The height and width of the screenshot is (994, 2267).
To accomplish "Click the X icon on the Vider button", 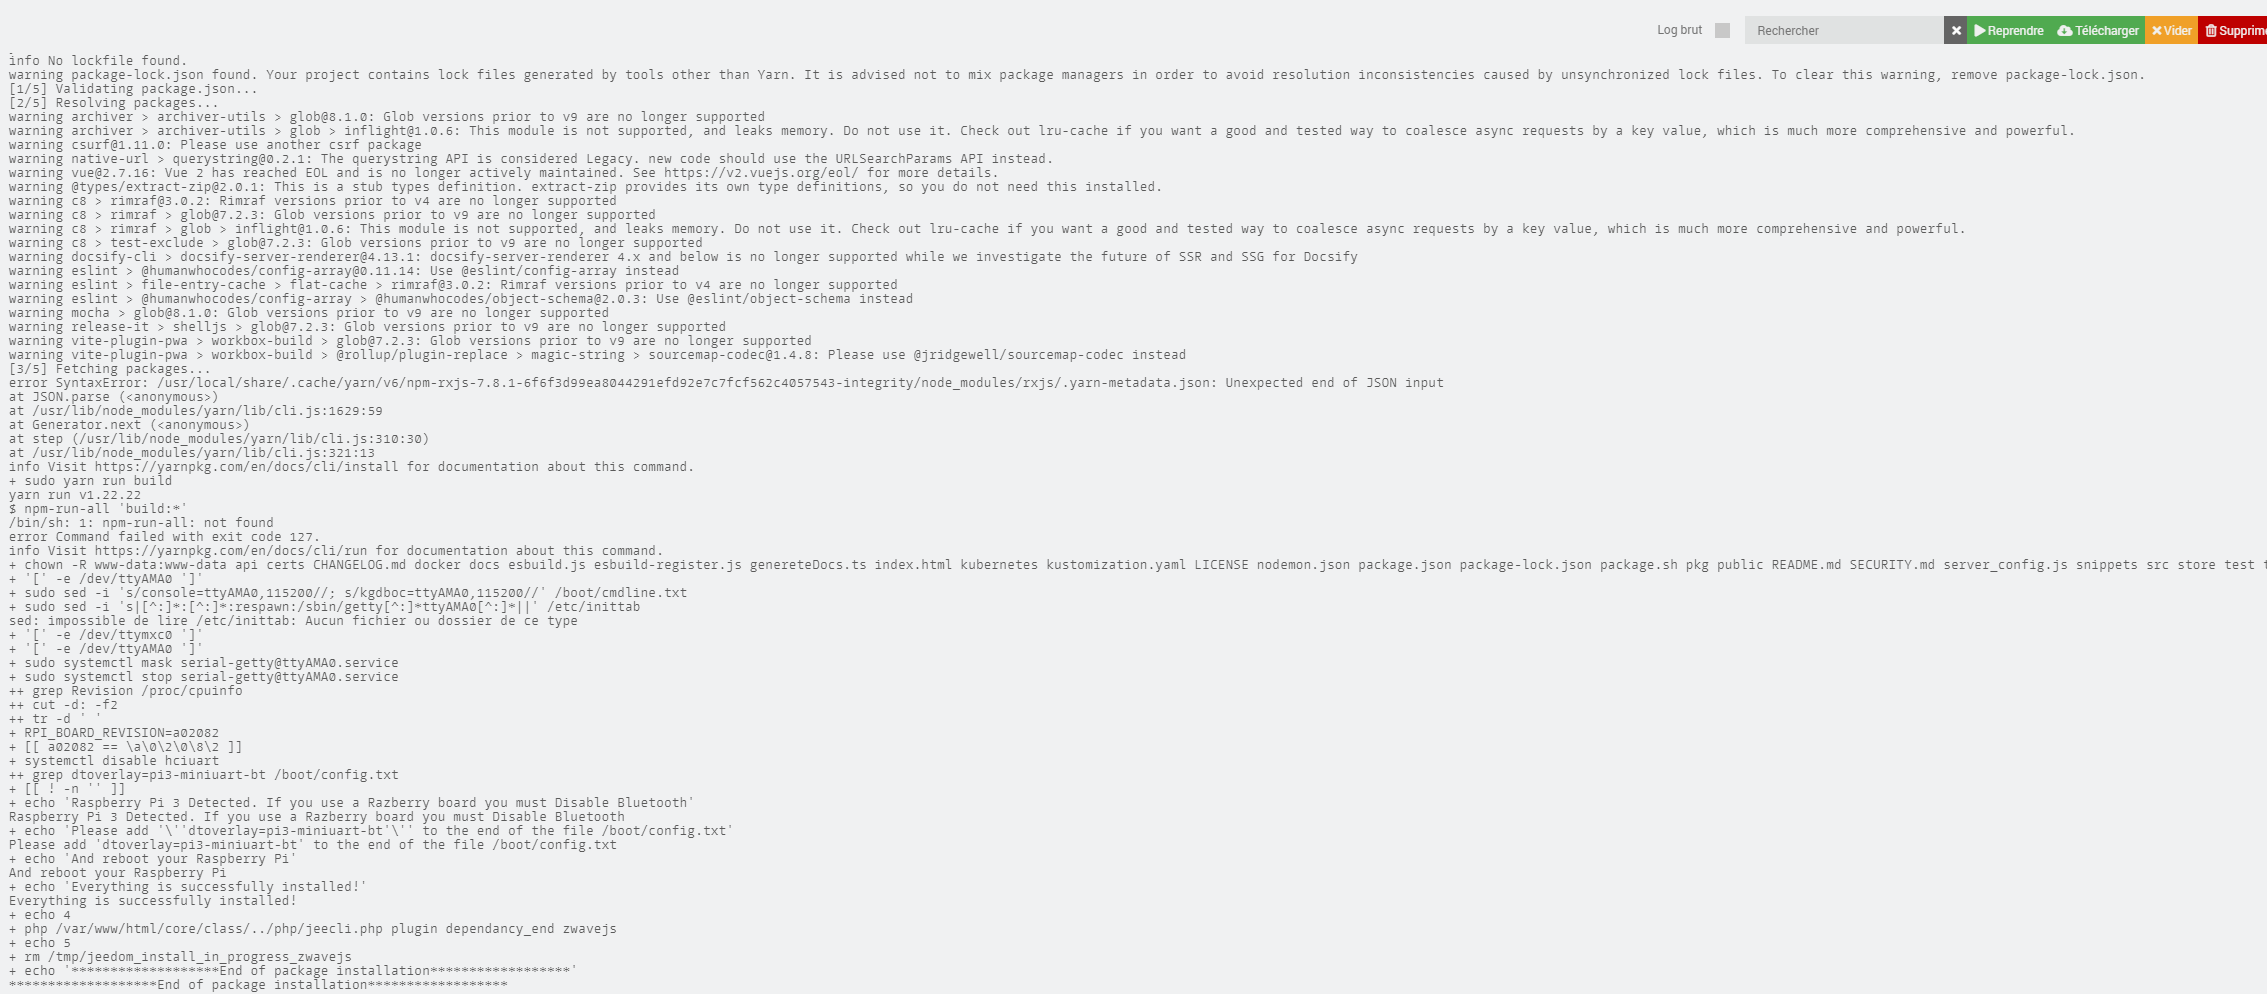I will click(x=2157, y=31).
